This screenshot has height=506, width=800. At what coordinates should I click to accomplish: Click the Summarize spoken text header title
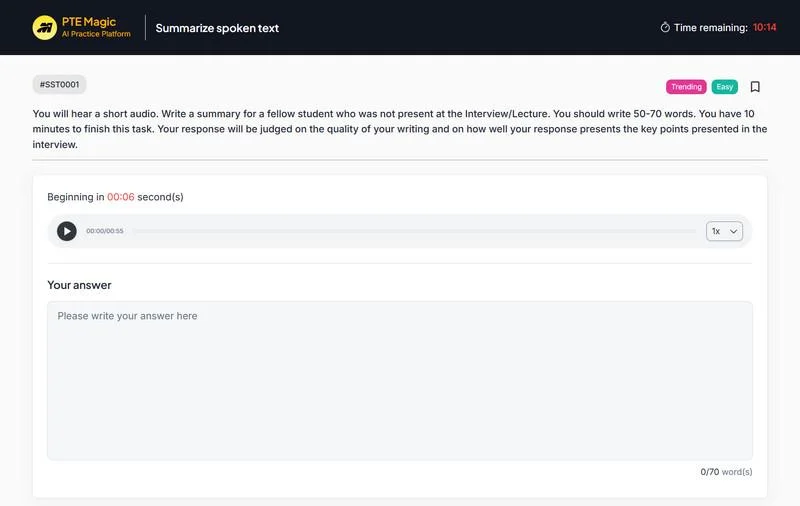217,28
